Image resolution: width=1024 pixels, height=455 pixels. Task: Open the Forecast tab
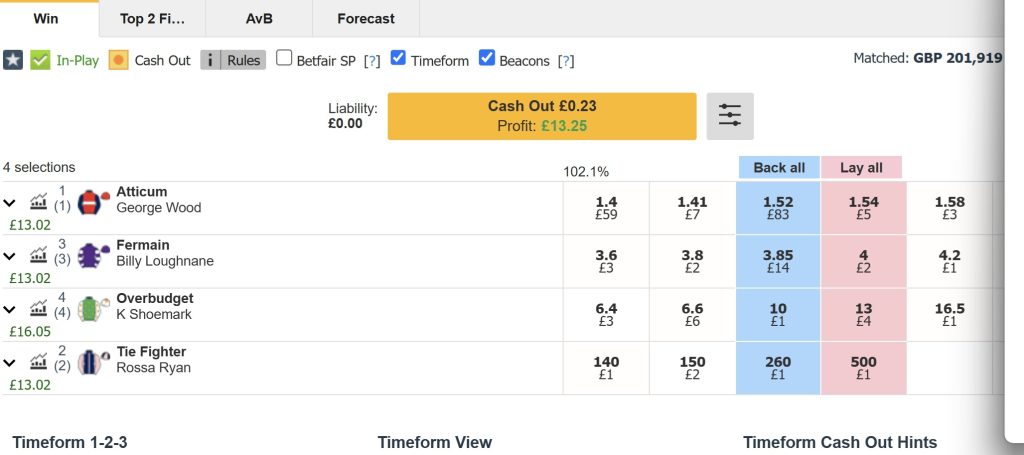(366, 18)
